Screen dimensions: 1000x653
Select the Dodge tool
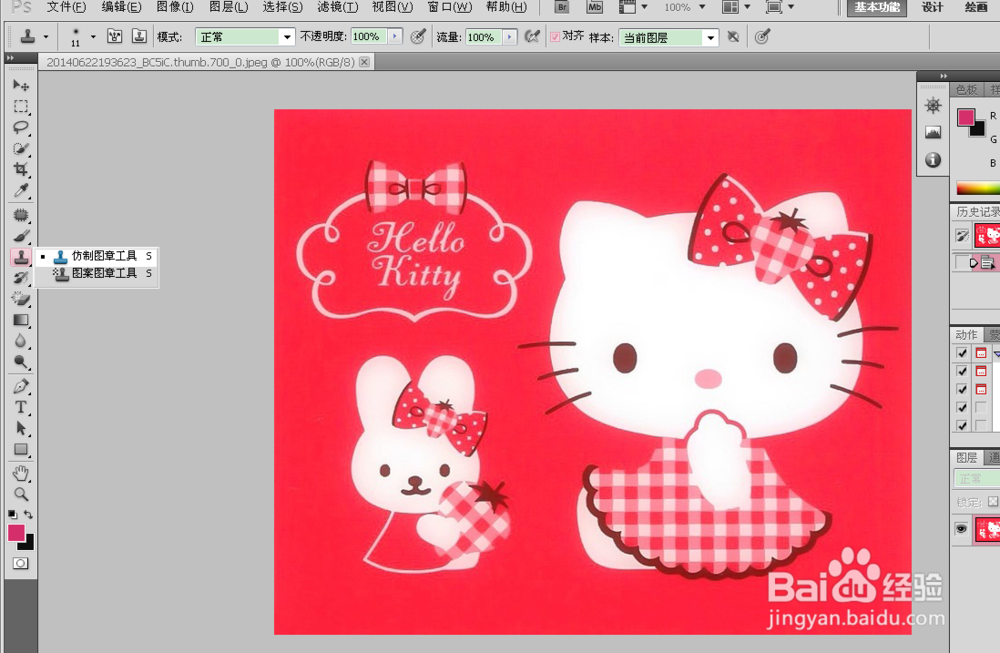tap(20, 362)
